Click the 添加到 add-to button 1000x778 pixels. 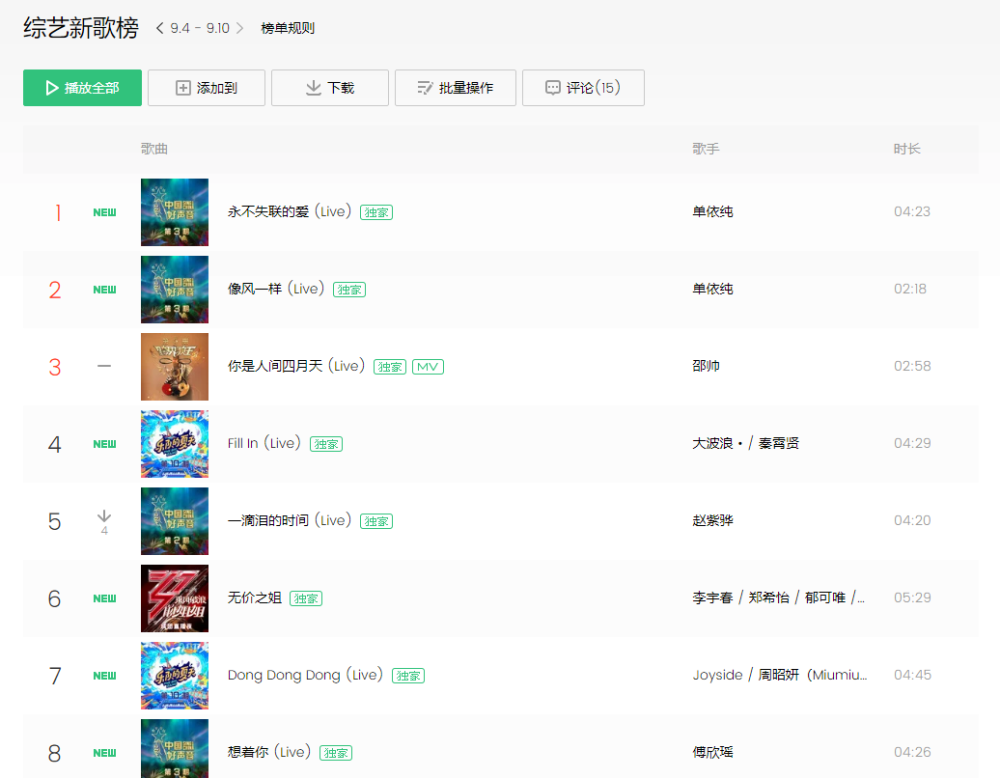click(207, 88)
